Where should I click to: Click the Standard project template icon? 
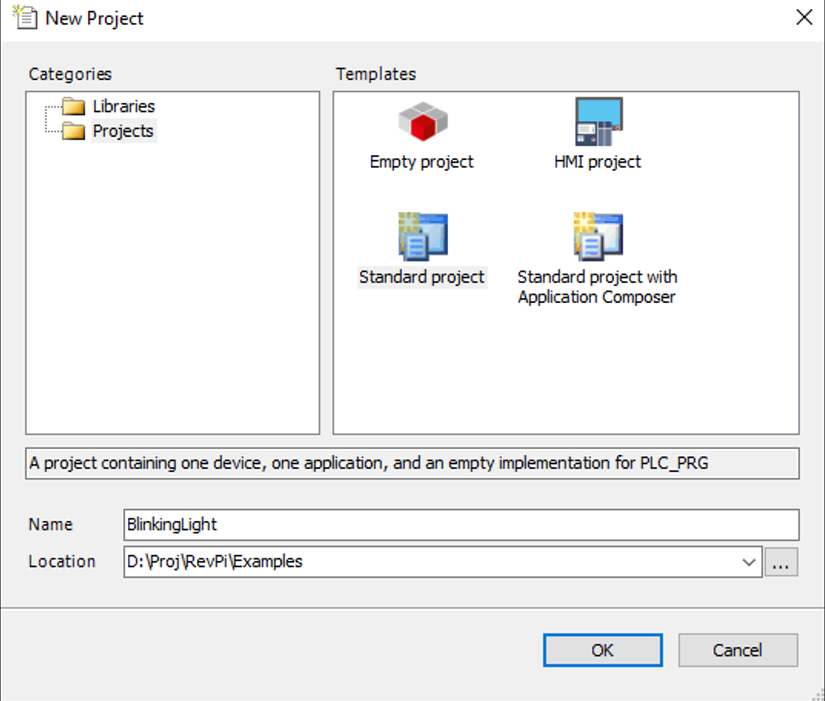click(422, 238)
